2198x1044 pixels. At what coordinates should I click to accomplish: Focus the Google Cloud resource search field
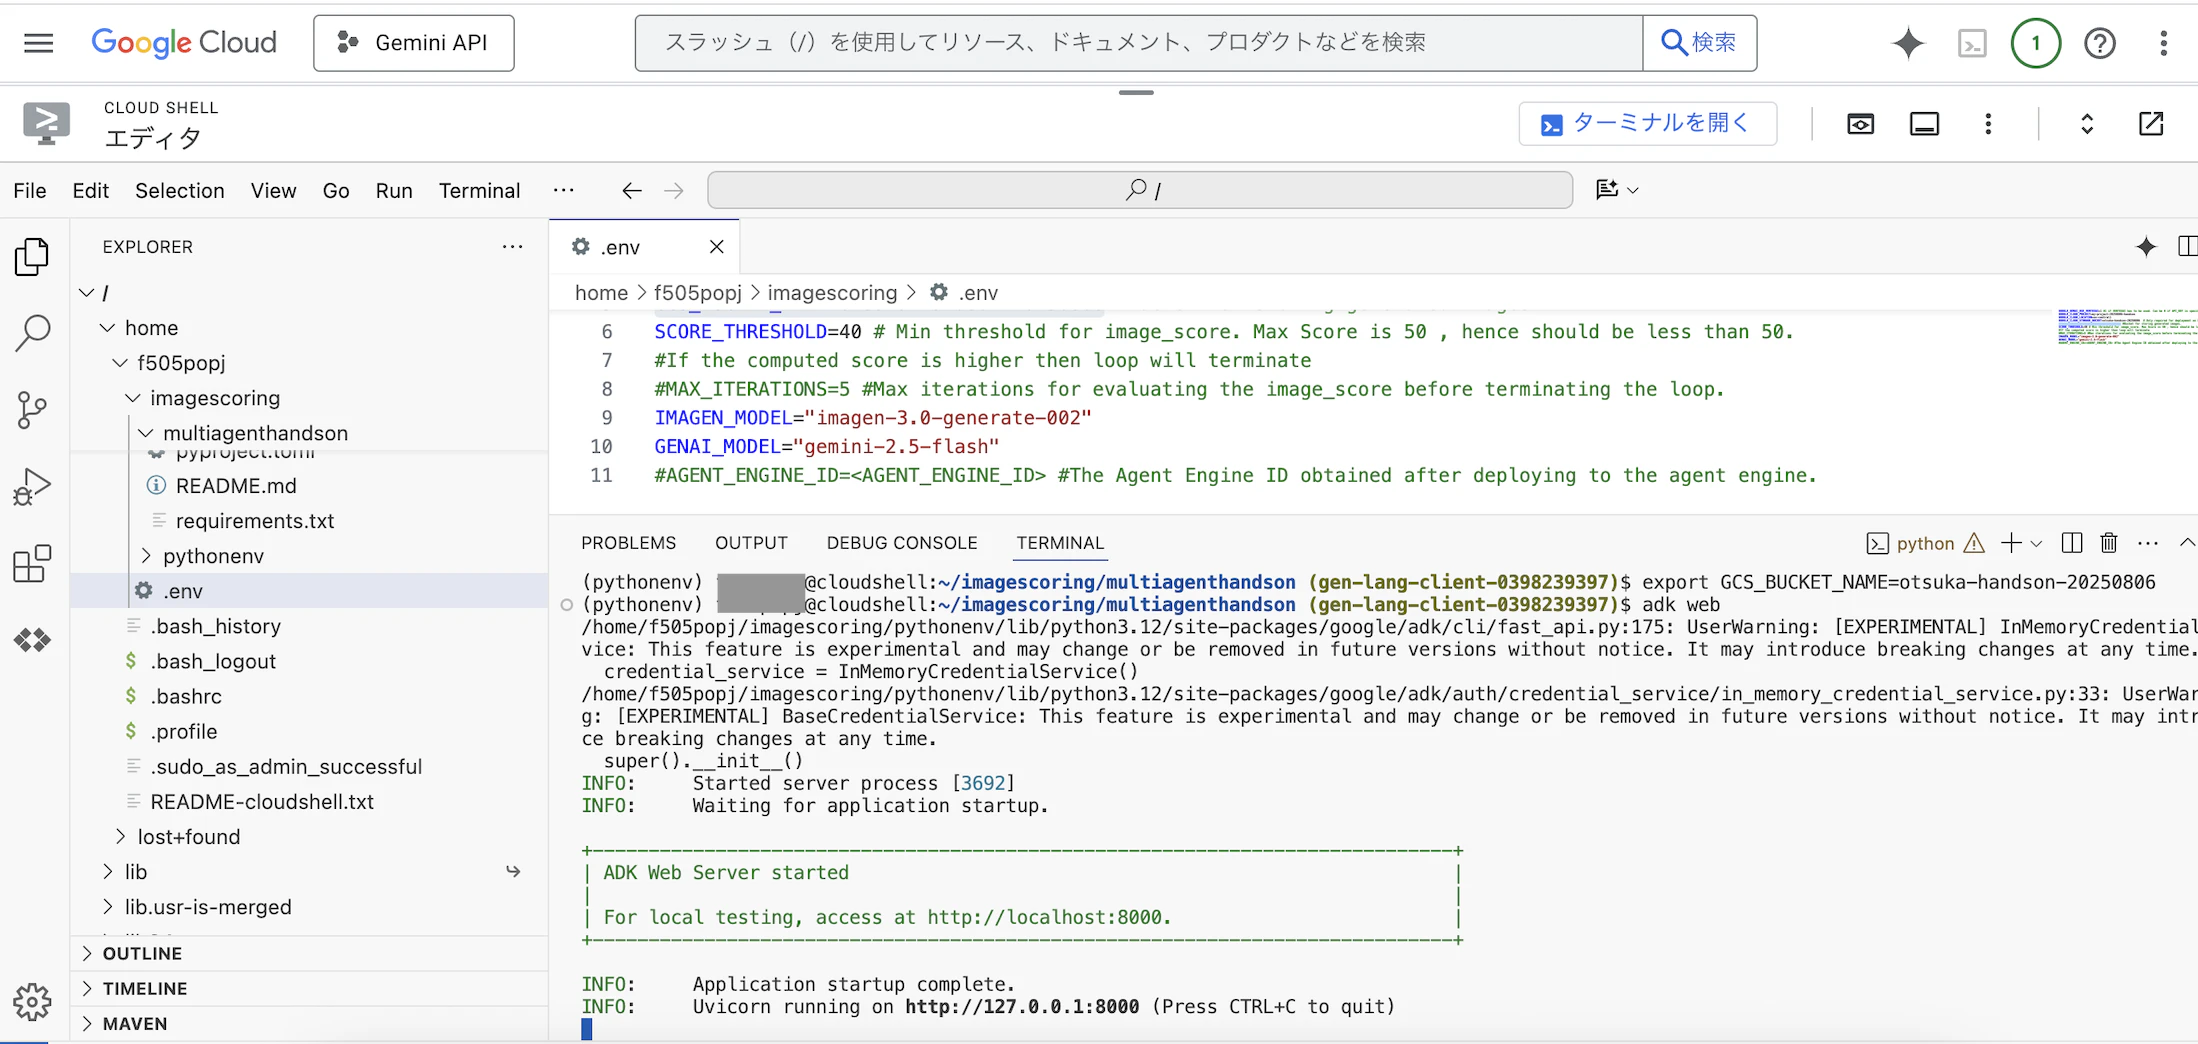point(1139,43)
